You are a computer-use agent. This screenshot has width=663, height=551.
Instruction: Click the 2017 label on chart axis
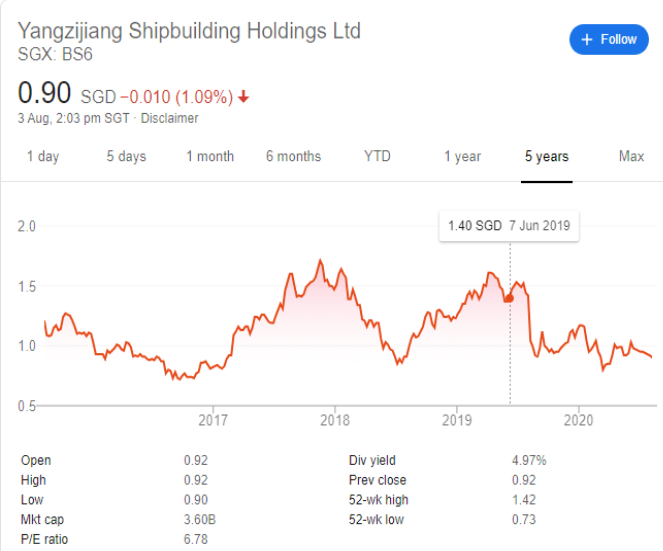213,420
